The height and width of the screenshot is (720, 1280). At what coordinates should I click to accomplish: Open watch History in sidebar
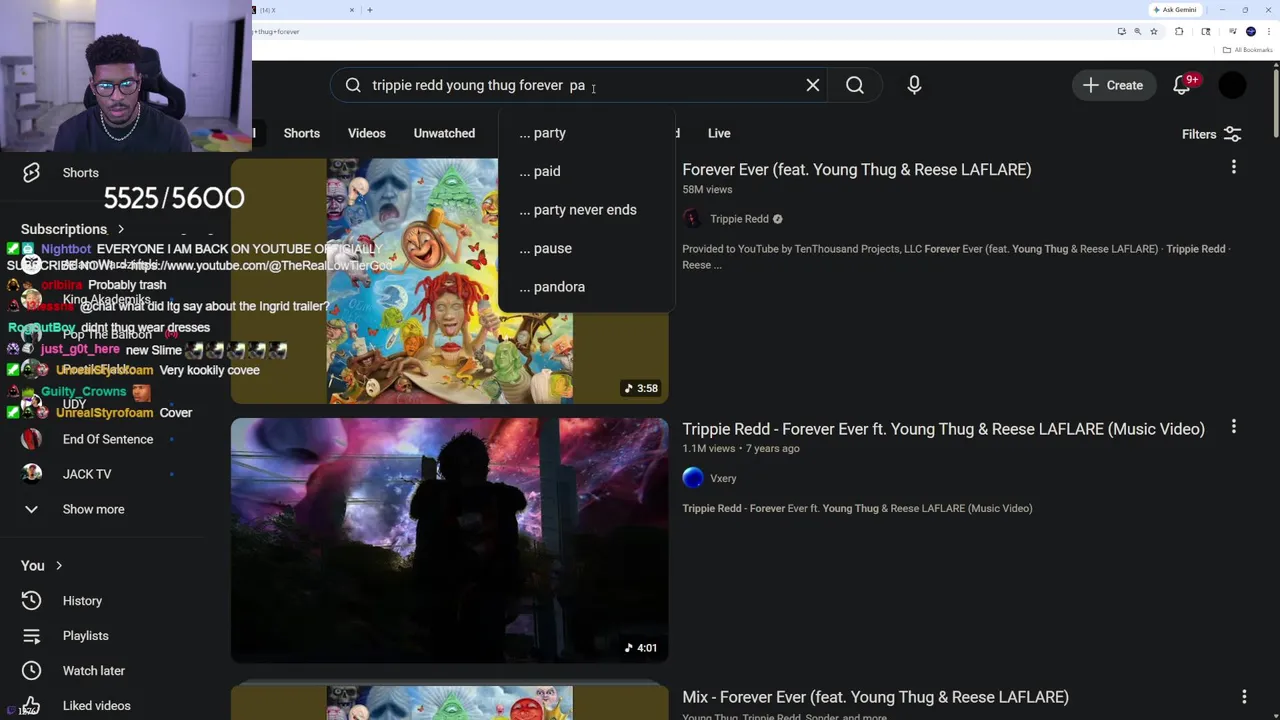point(82,601)
